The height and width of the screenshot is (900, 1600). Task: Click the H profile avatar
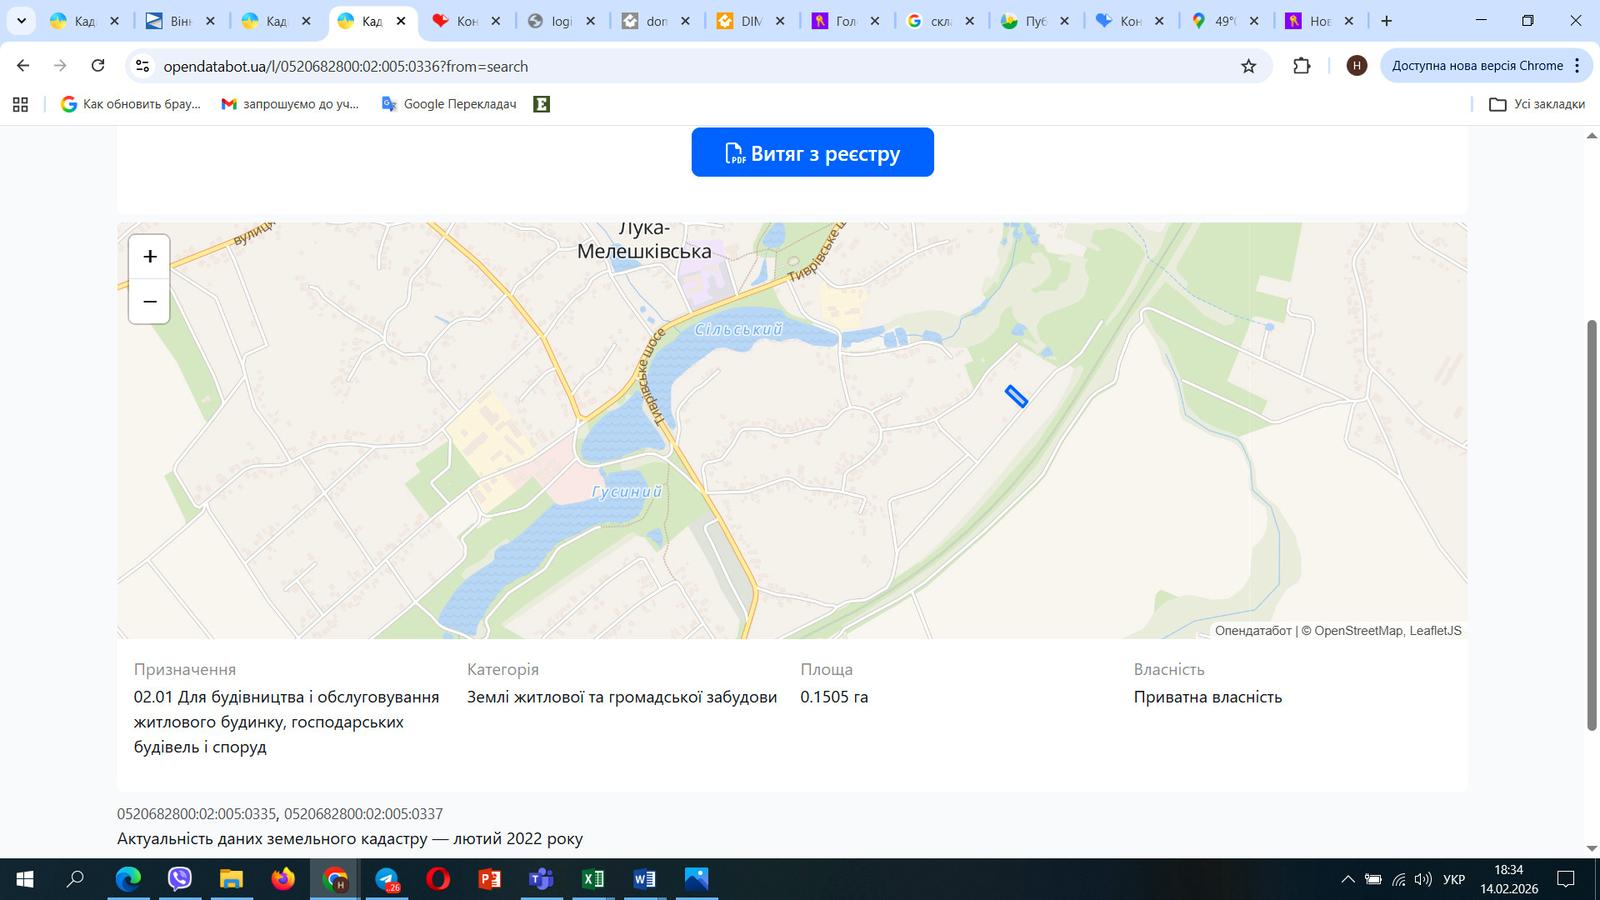pyautogui.click(x=1356, y=66)
